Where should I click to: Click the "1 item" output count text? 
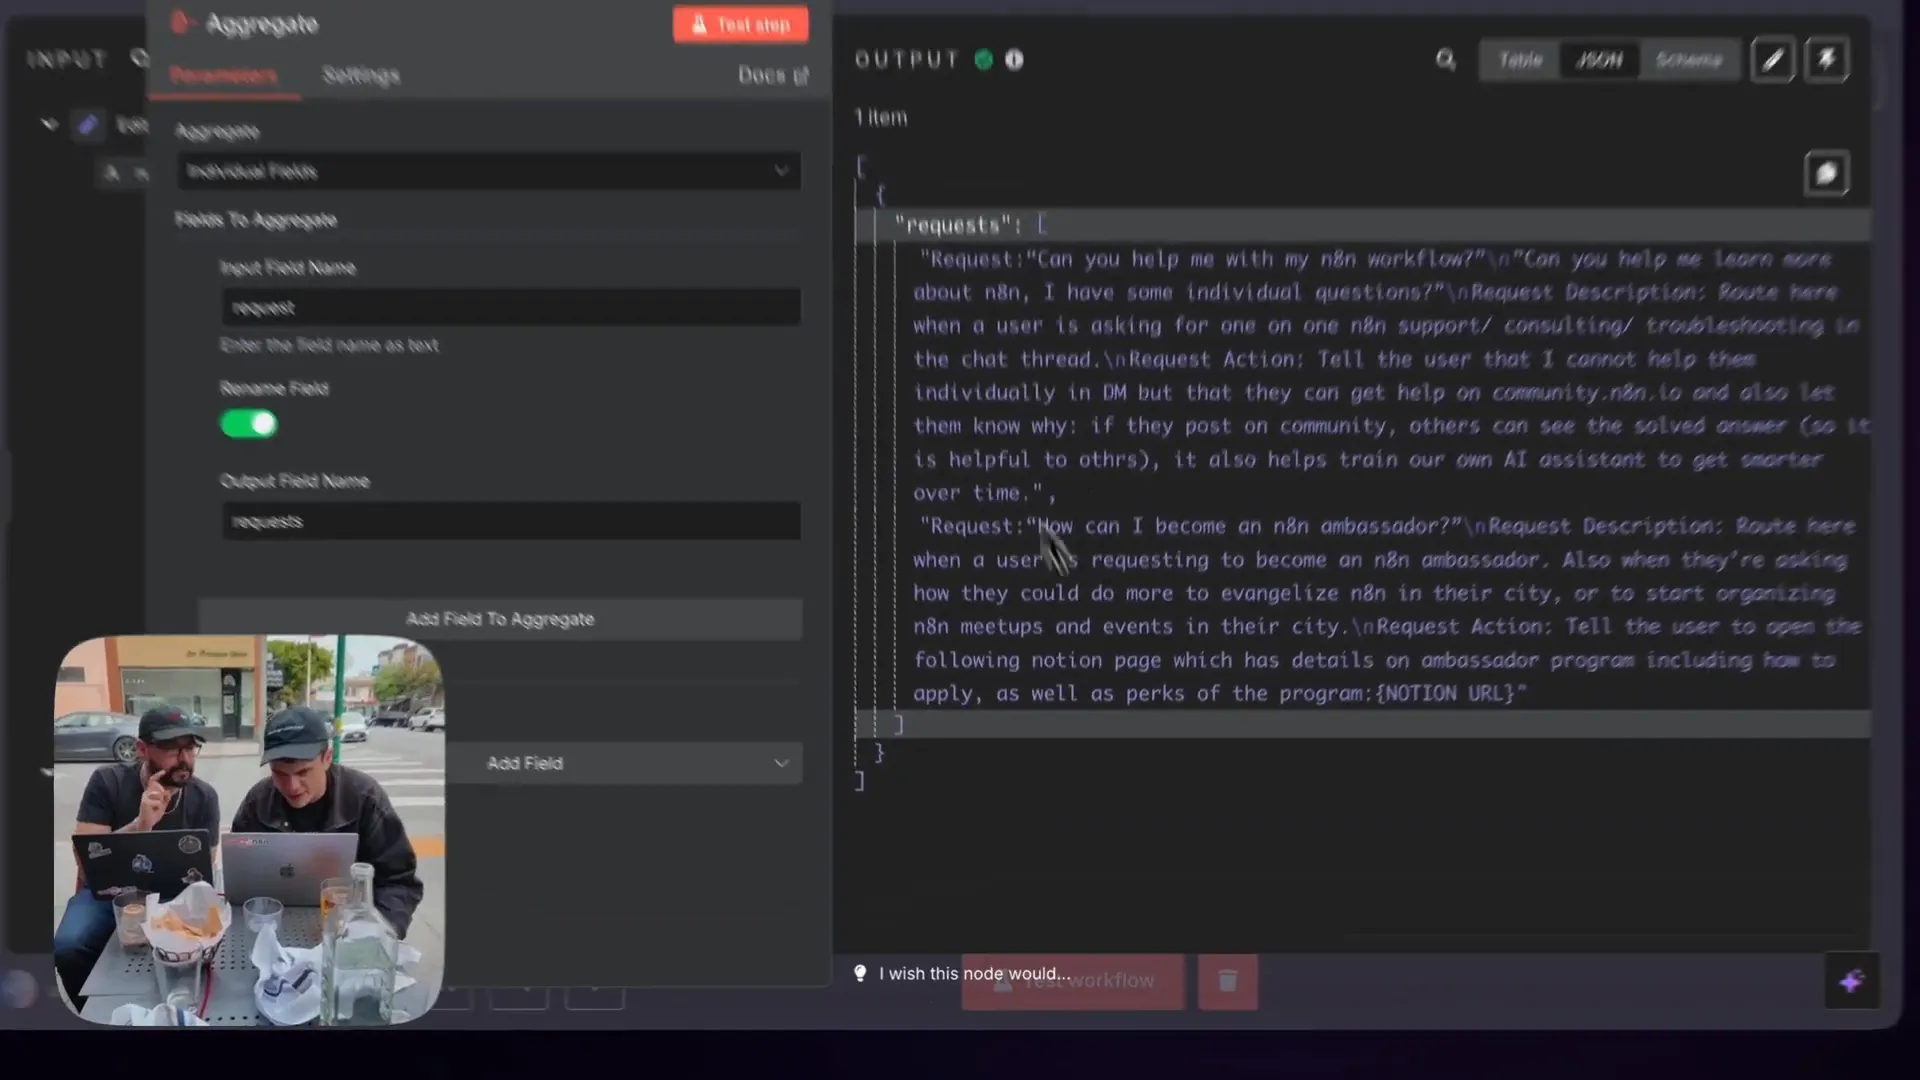coord(881,117)
